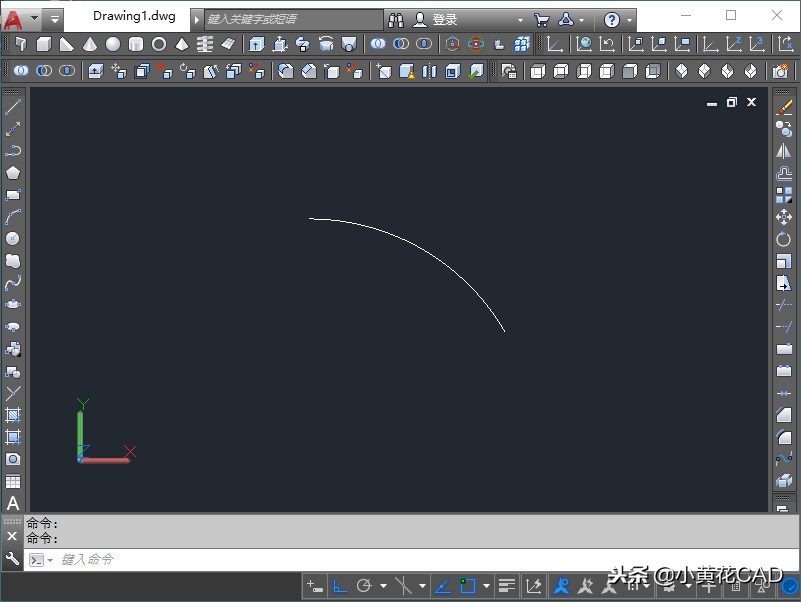Select the Rotate tool in modify toolbar

coord(784,239)
